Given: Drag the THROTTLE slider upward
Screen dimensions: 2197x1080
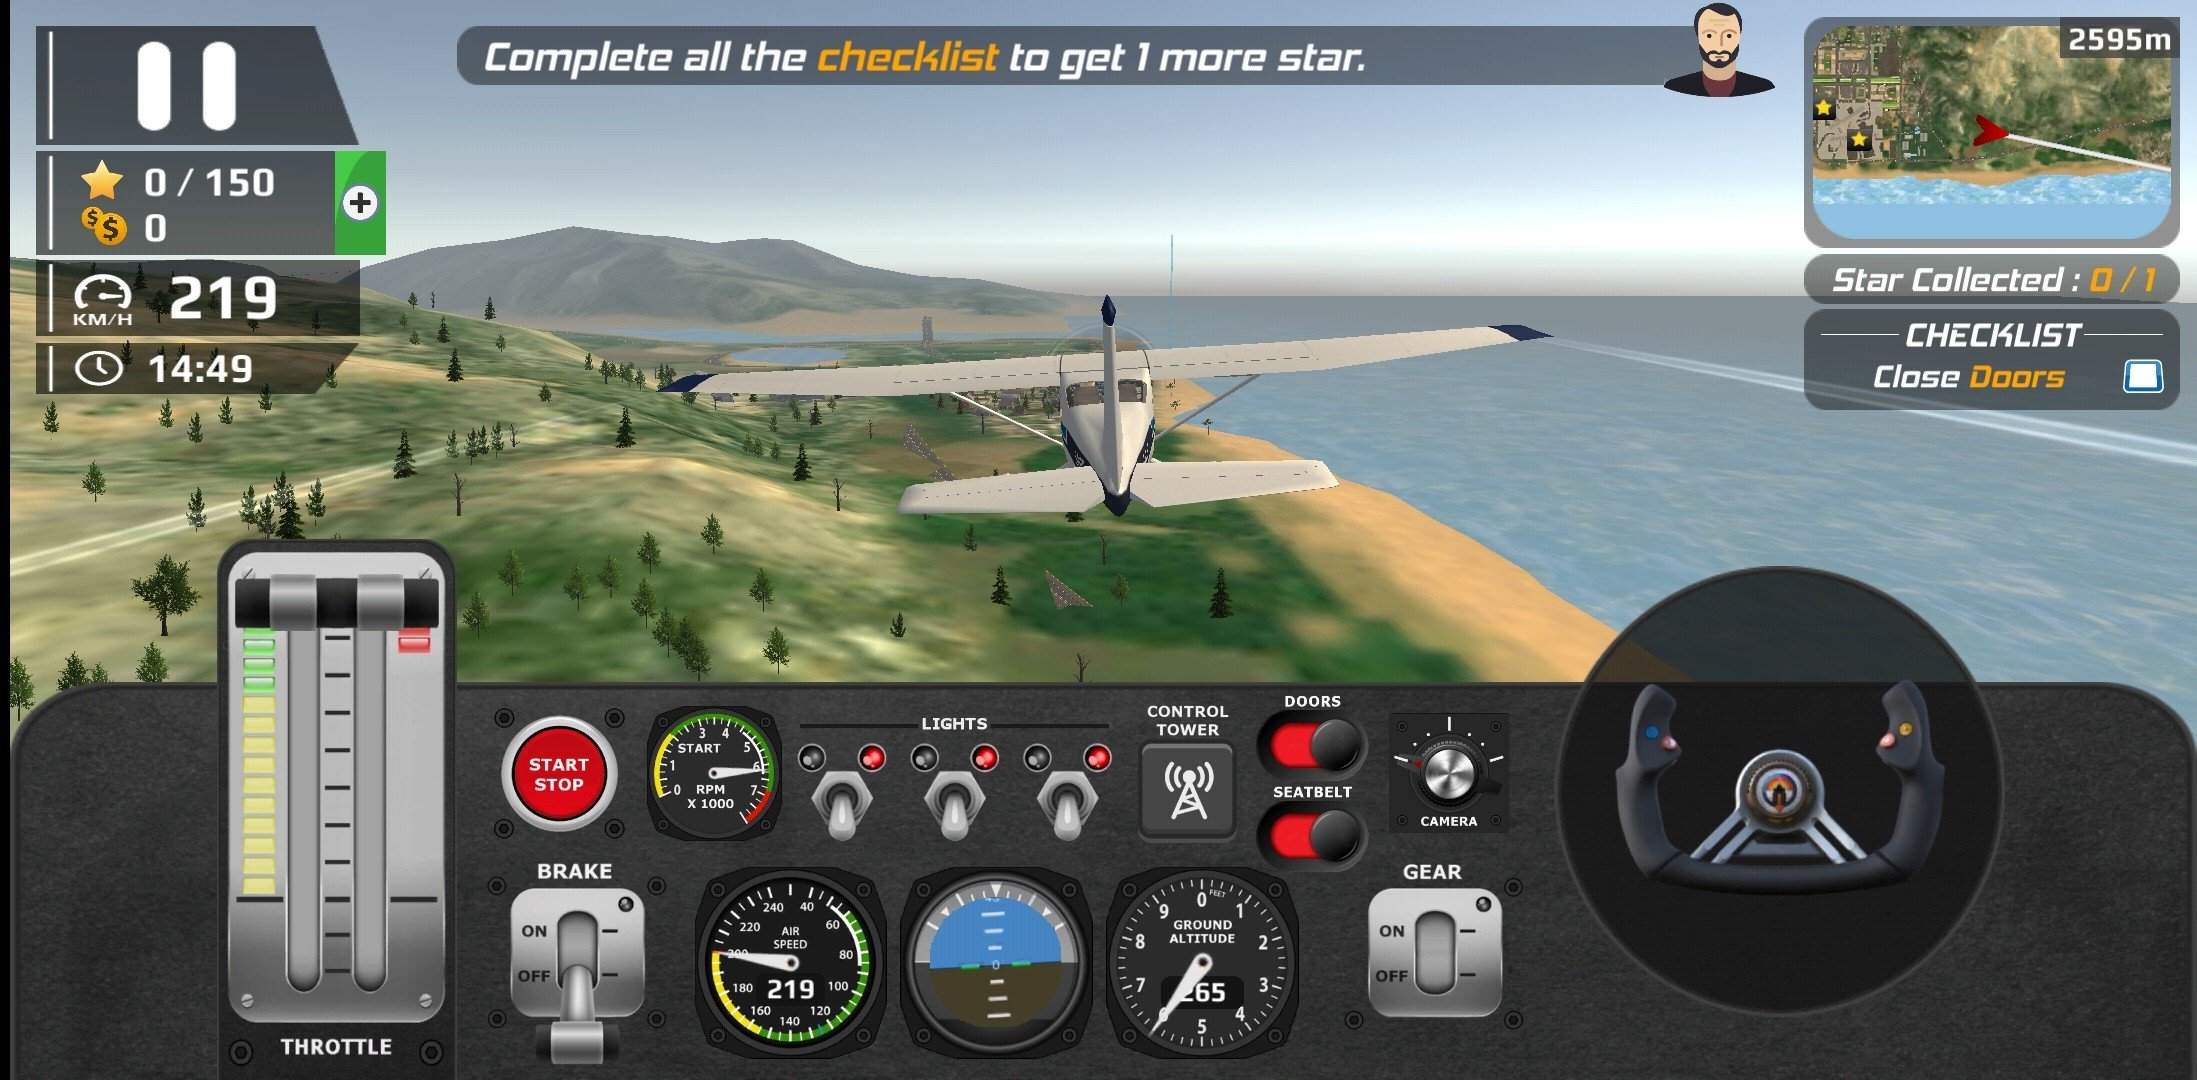Looking at the screenshot, I should (326, 600).
